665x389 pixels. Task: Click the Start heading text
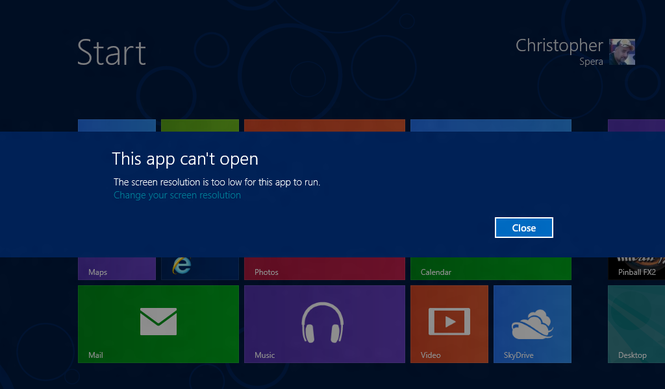(x=112, y=53)
